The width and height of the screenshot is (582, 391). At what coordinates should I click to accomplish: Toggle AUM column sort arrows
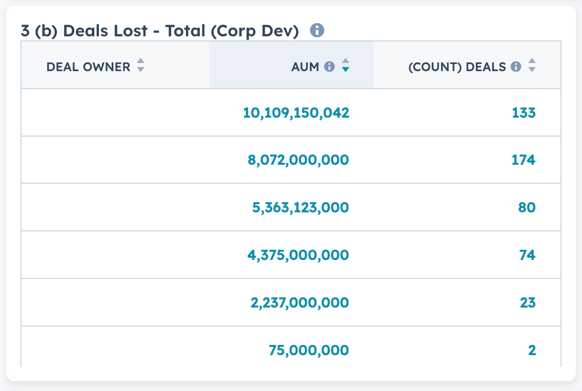click(x=346, y=65)
